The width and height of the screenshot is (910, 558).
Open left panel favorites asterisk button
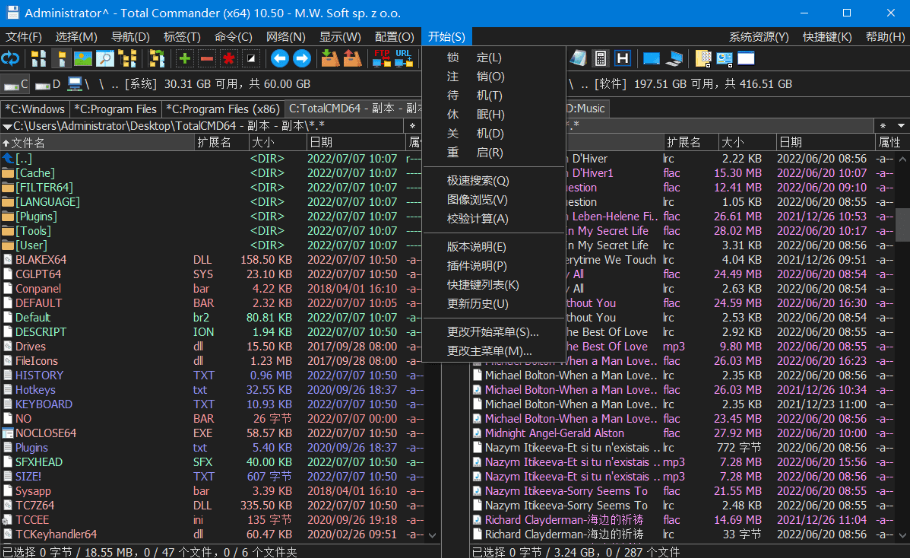coord(412,125)
